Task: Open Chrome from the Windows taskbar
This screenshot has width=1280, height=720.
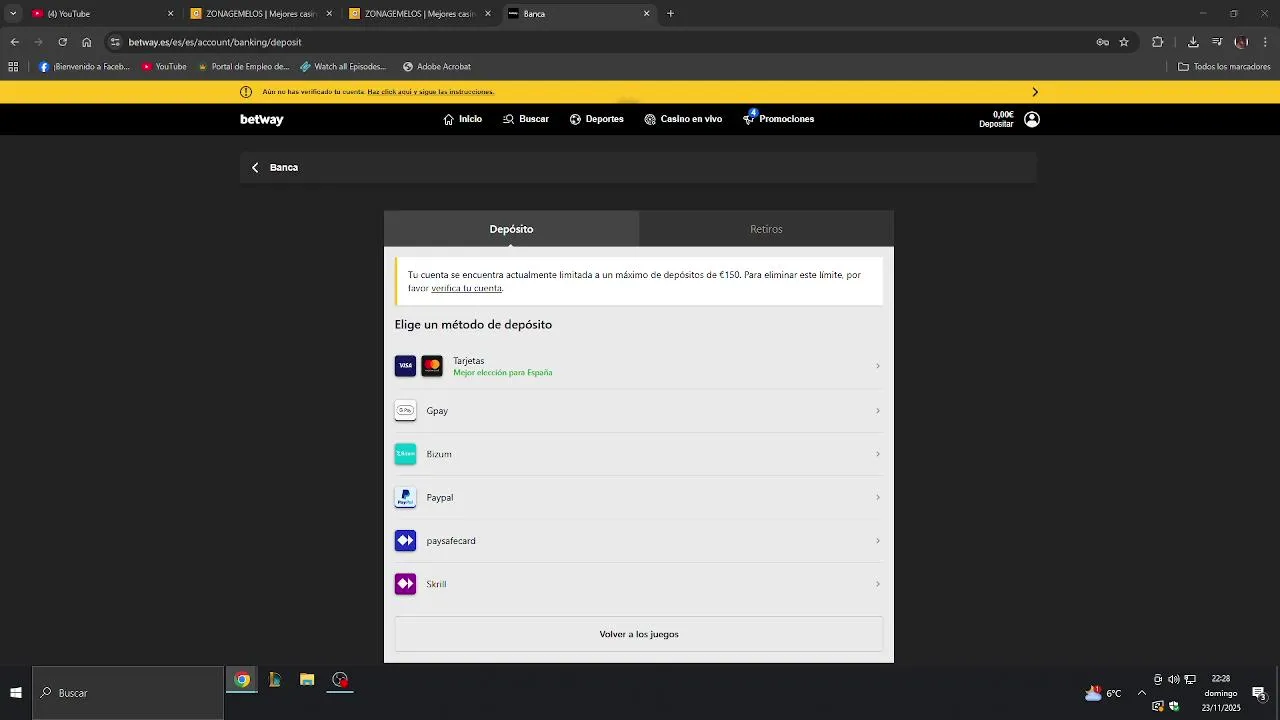Action: 242,680
